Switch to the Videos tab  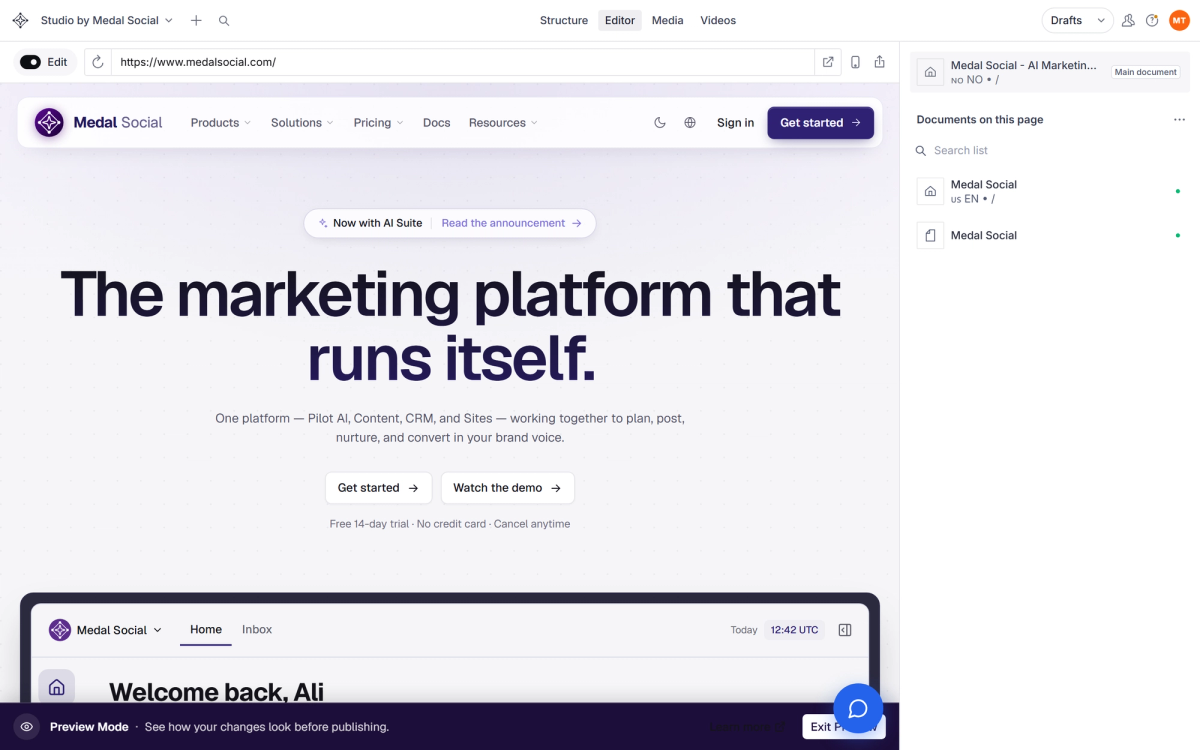click(718, 20)
